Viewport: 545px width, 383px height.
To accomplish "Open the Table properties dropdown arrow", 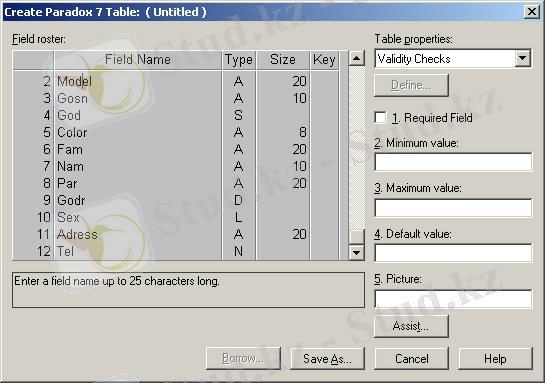I will coord(523,58).
